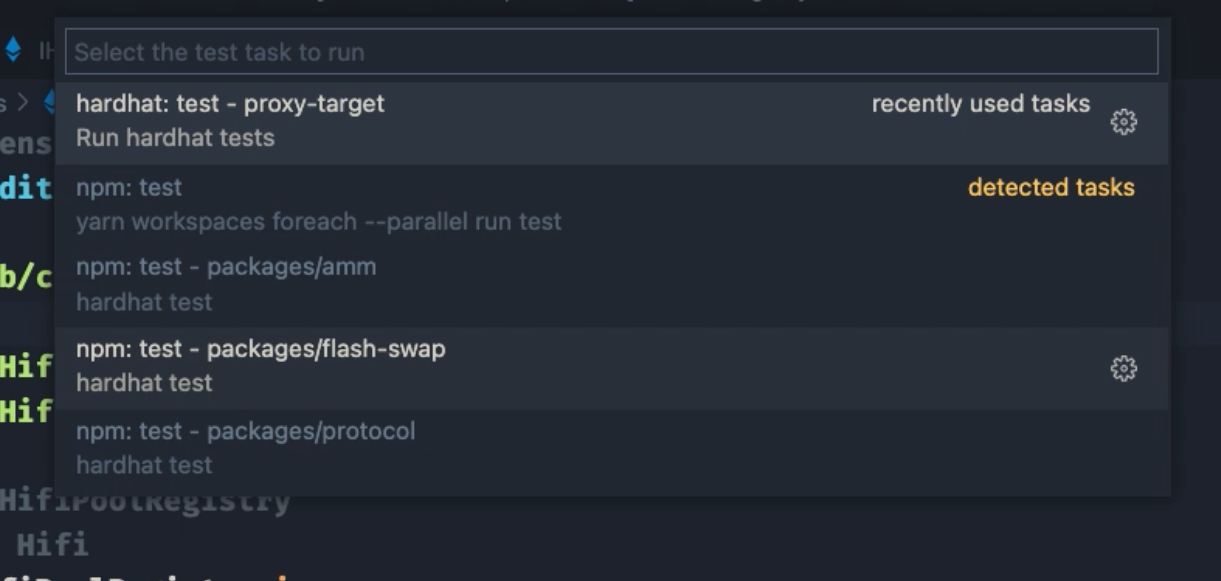Click the Ethereum file icon in the breadcrumb
The image size is (1221, 581).
(x=49, y=102)
